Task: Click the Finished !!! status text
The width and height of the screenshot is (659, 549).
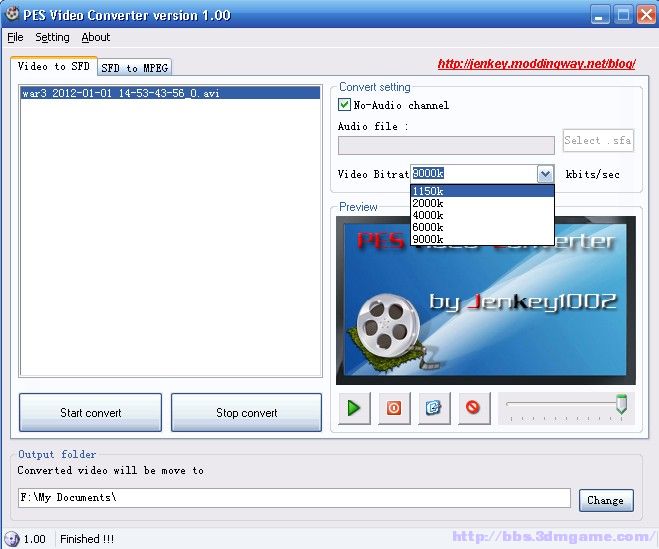Action: click(x=87, y=539)
